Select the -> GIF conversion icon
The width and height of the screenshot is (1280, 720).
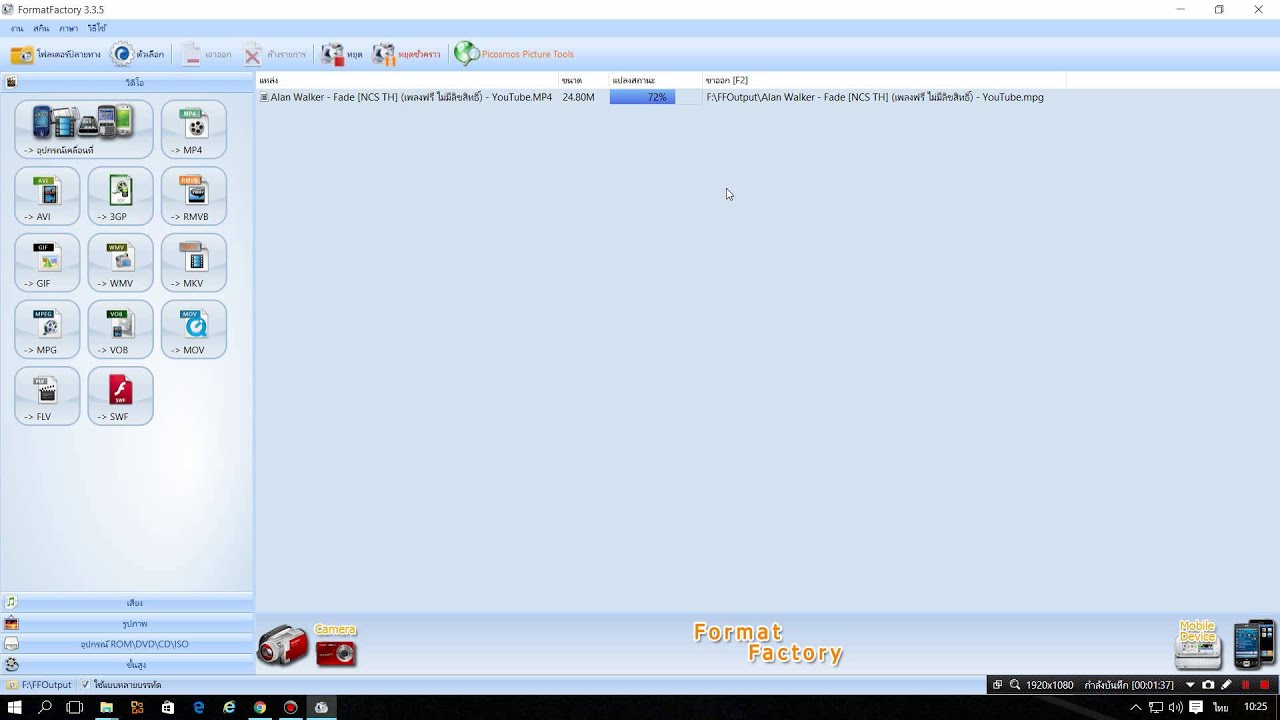click(47, 263)
